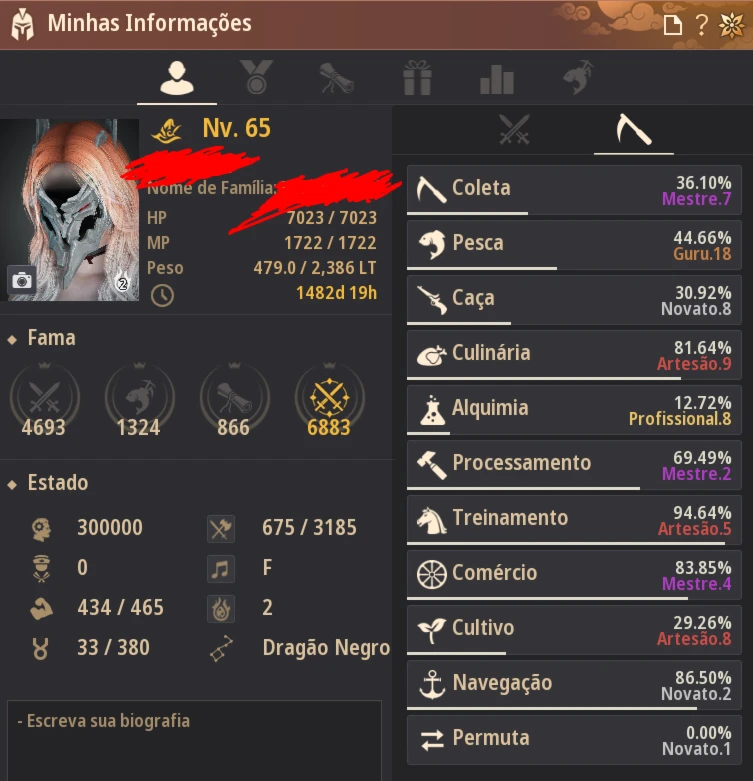The image size is (753, 781).
Task: Open the fish encyclopedia tab icon
Action: pos(578,77)
